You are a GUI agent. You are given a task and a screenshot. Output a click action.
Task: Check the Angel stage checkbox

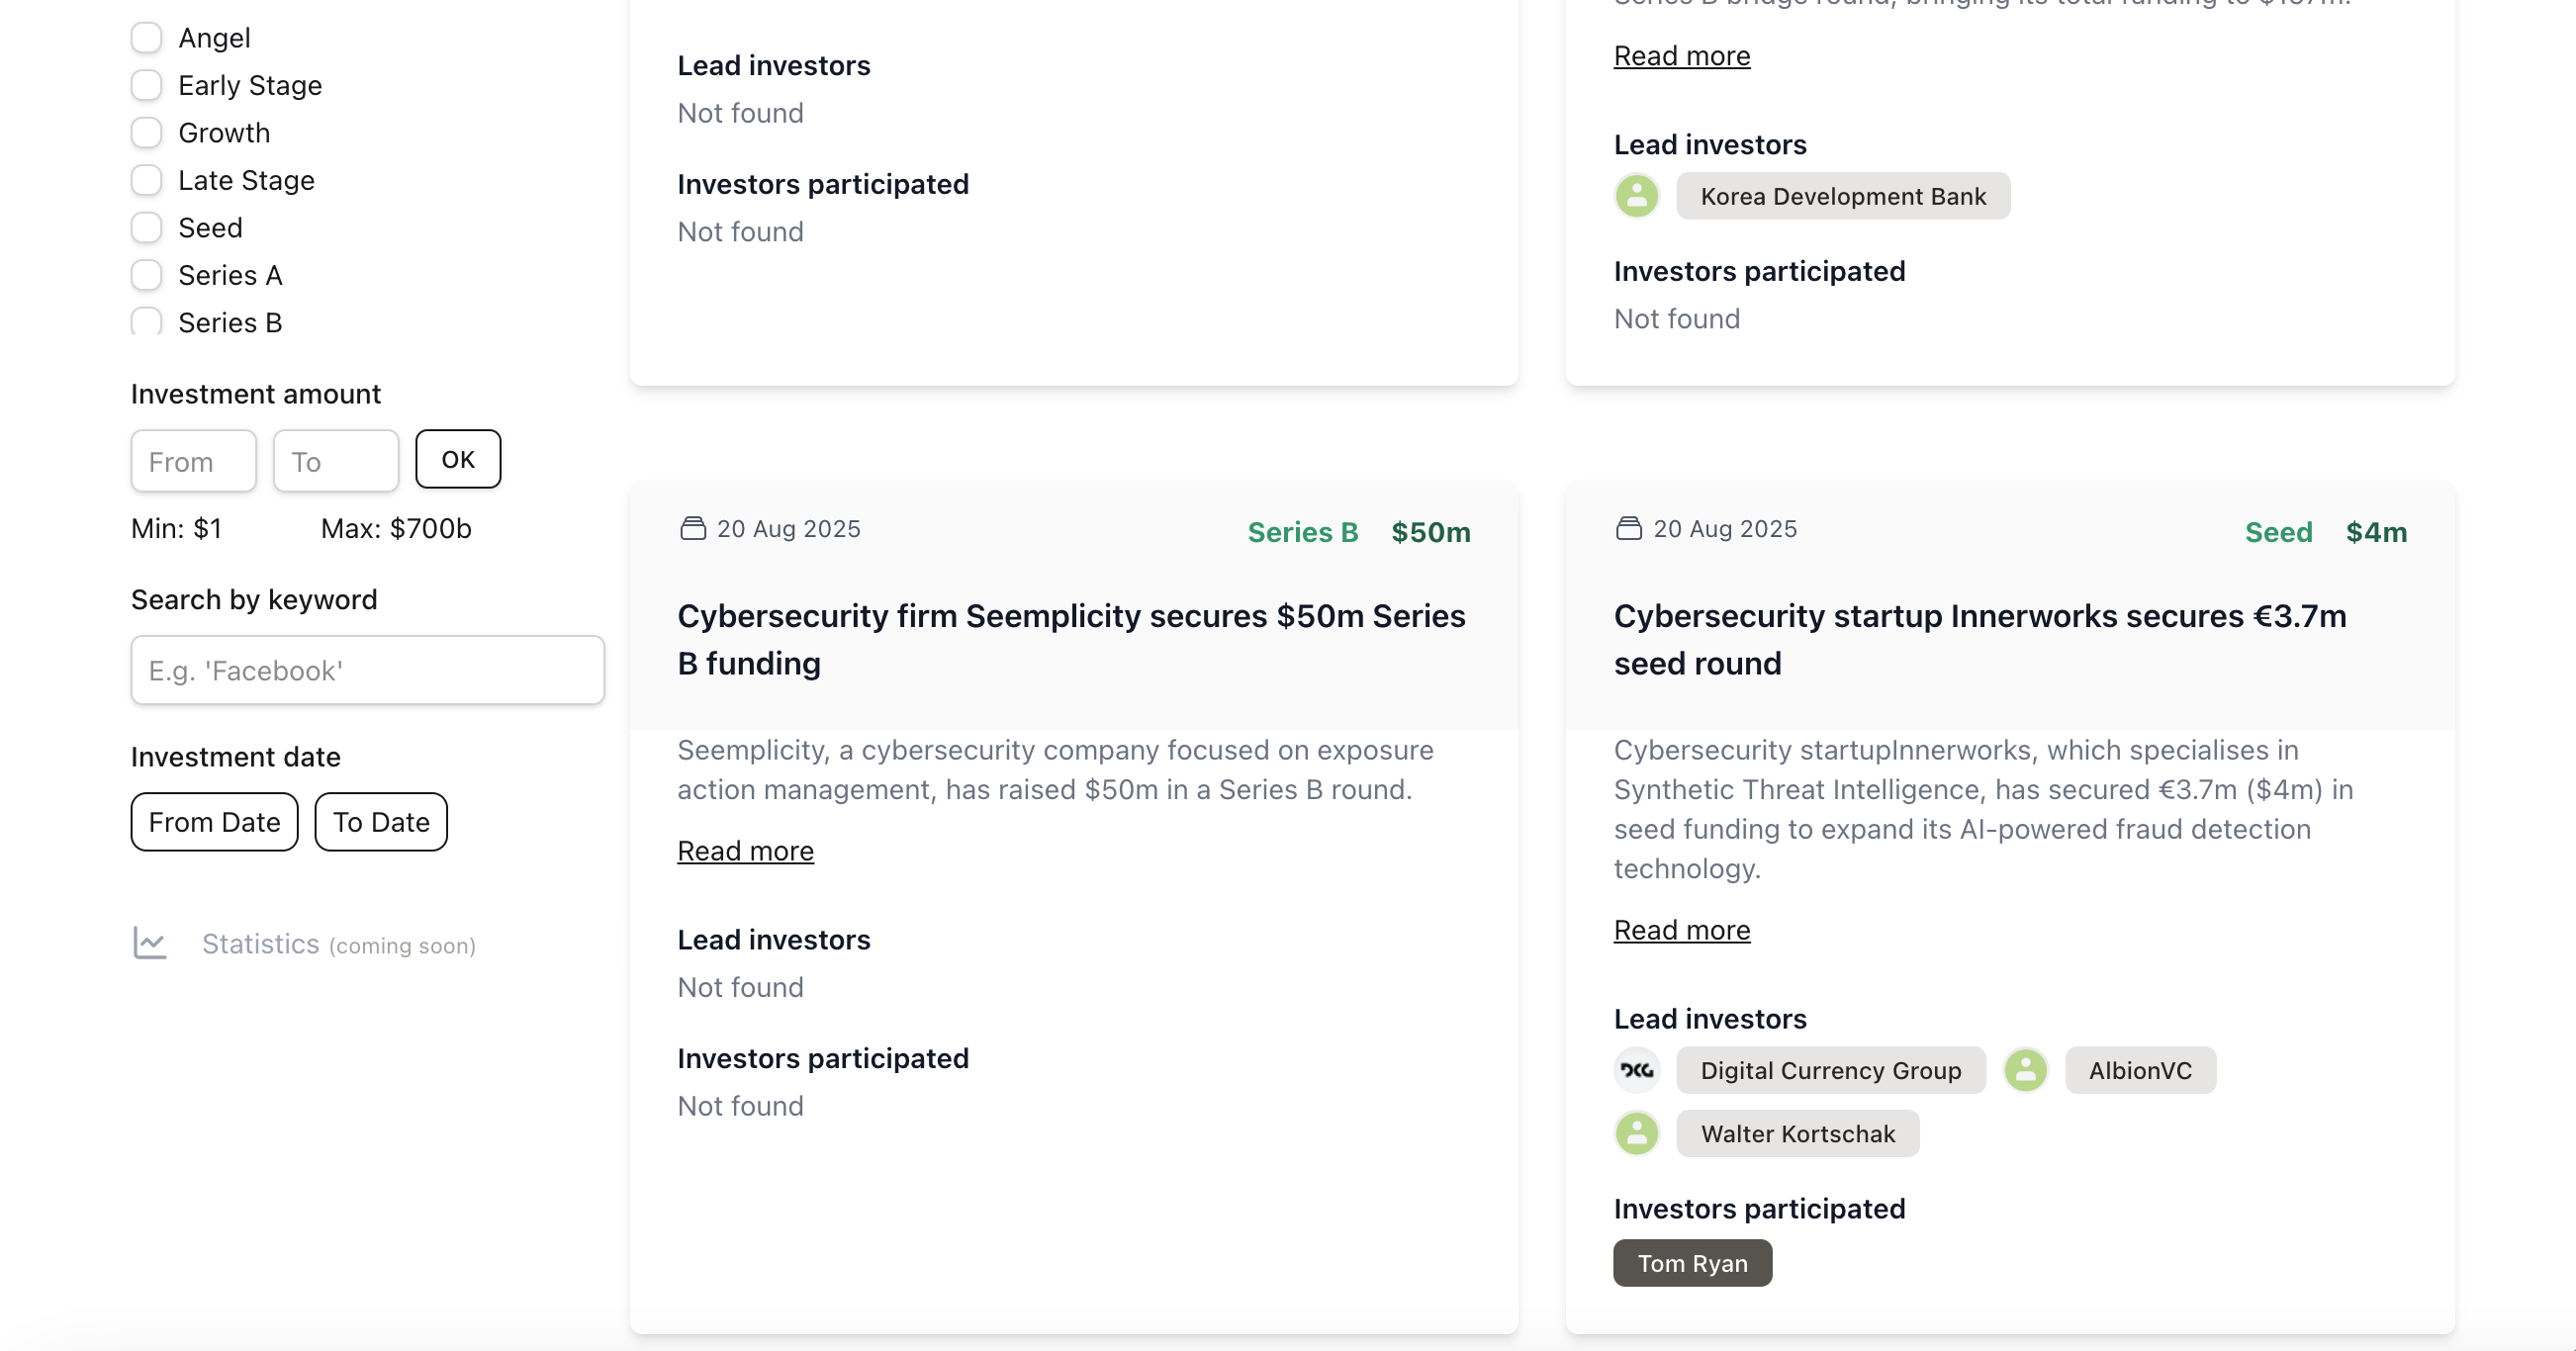coord(147,38)
